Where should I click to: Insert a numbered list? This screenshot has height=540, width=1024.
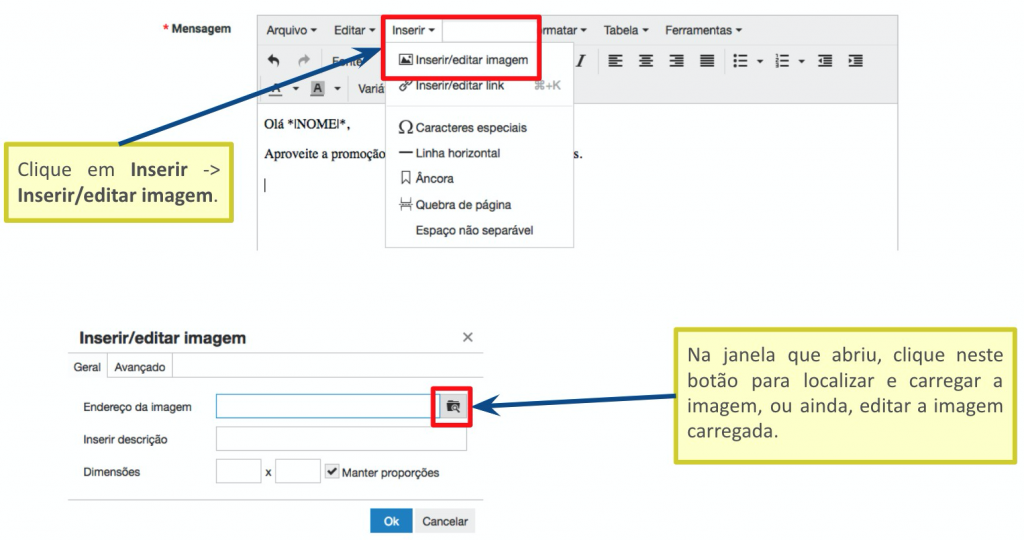(782, 61)
